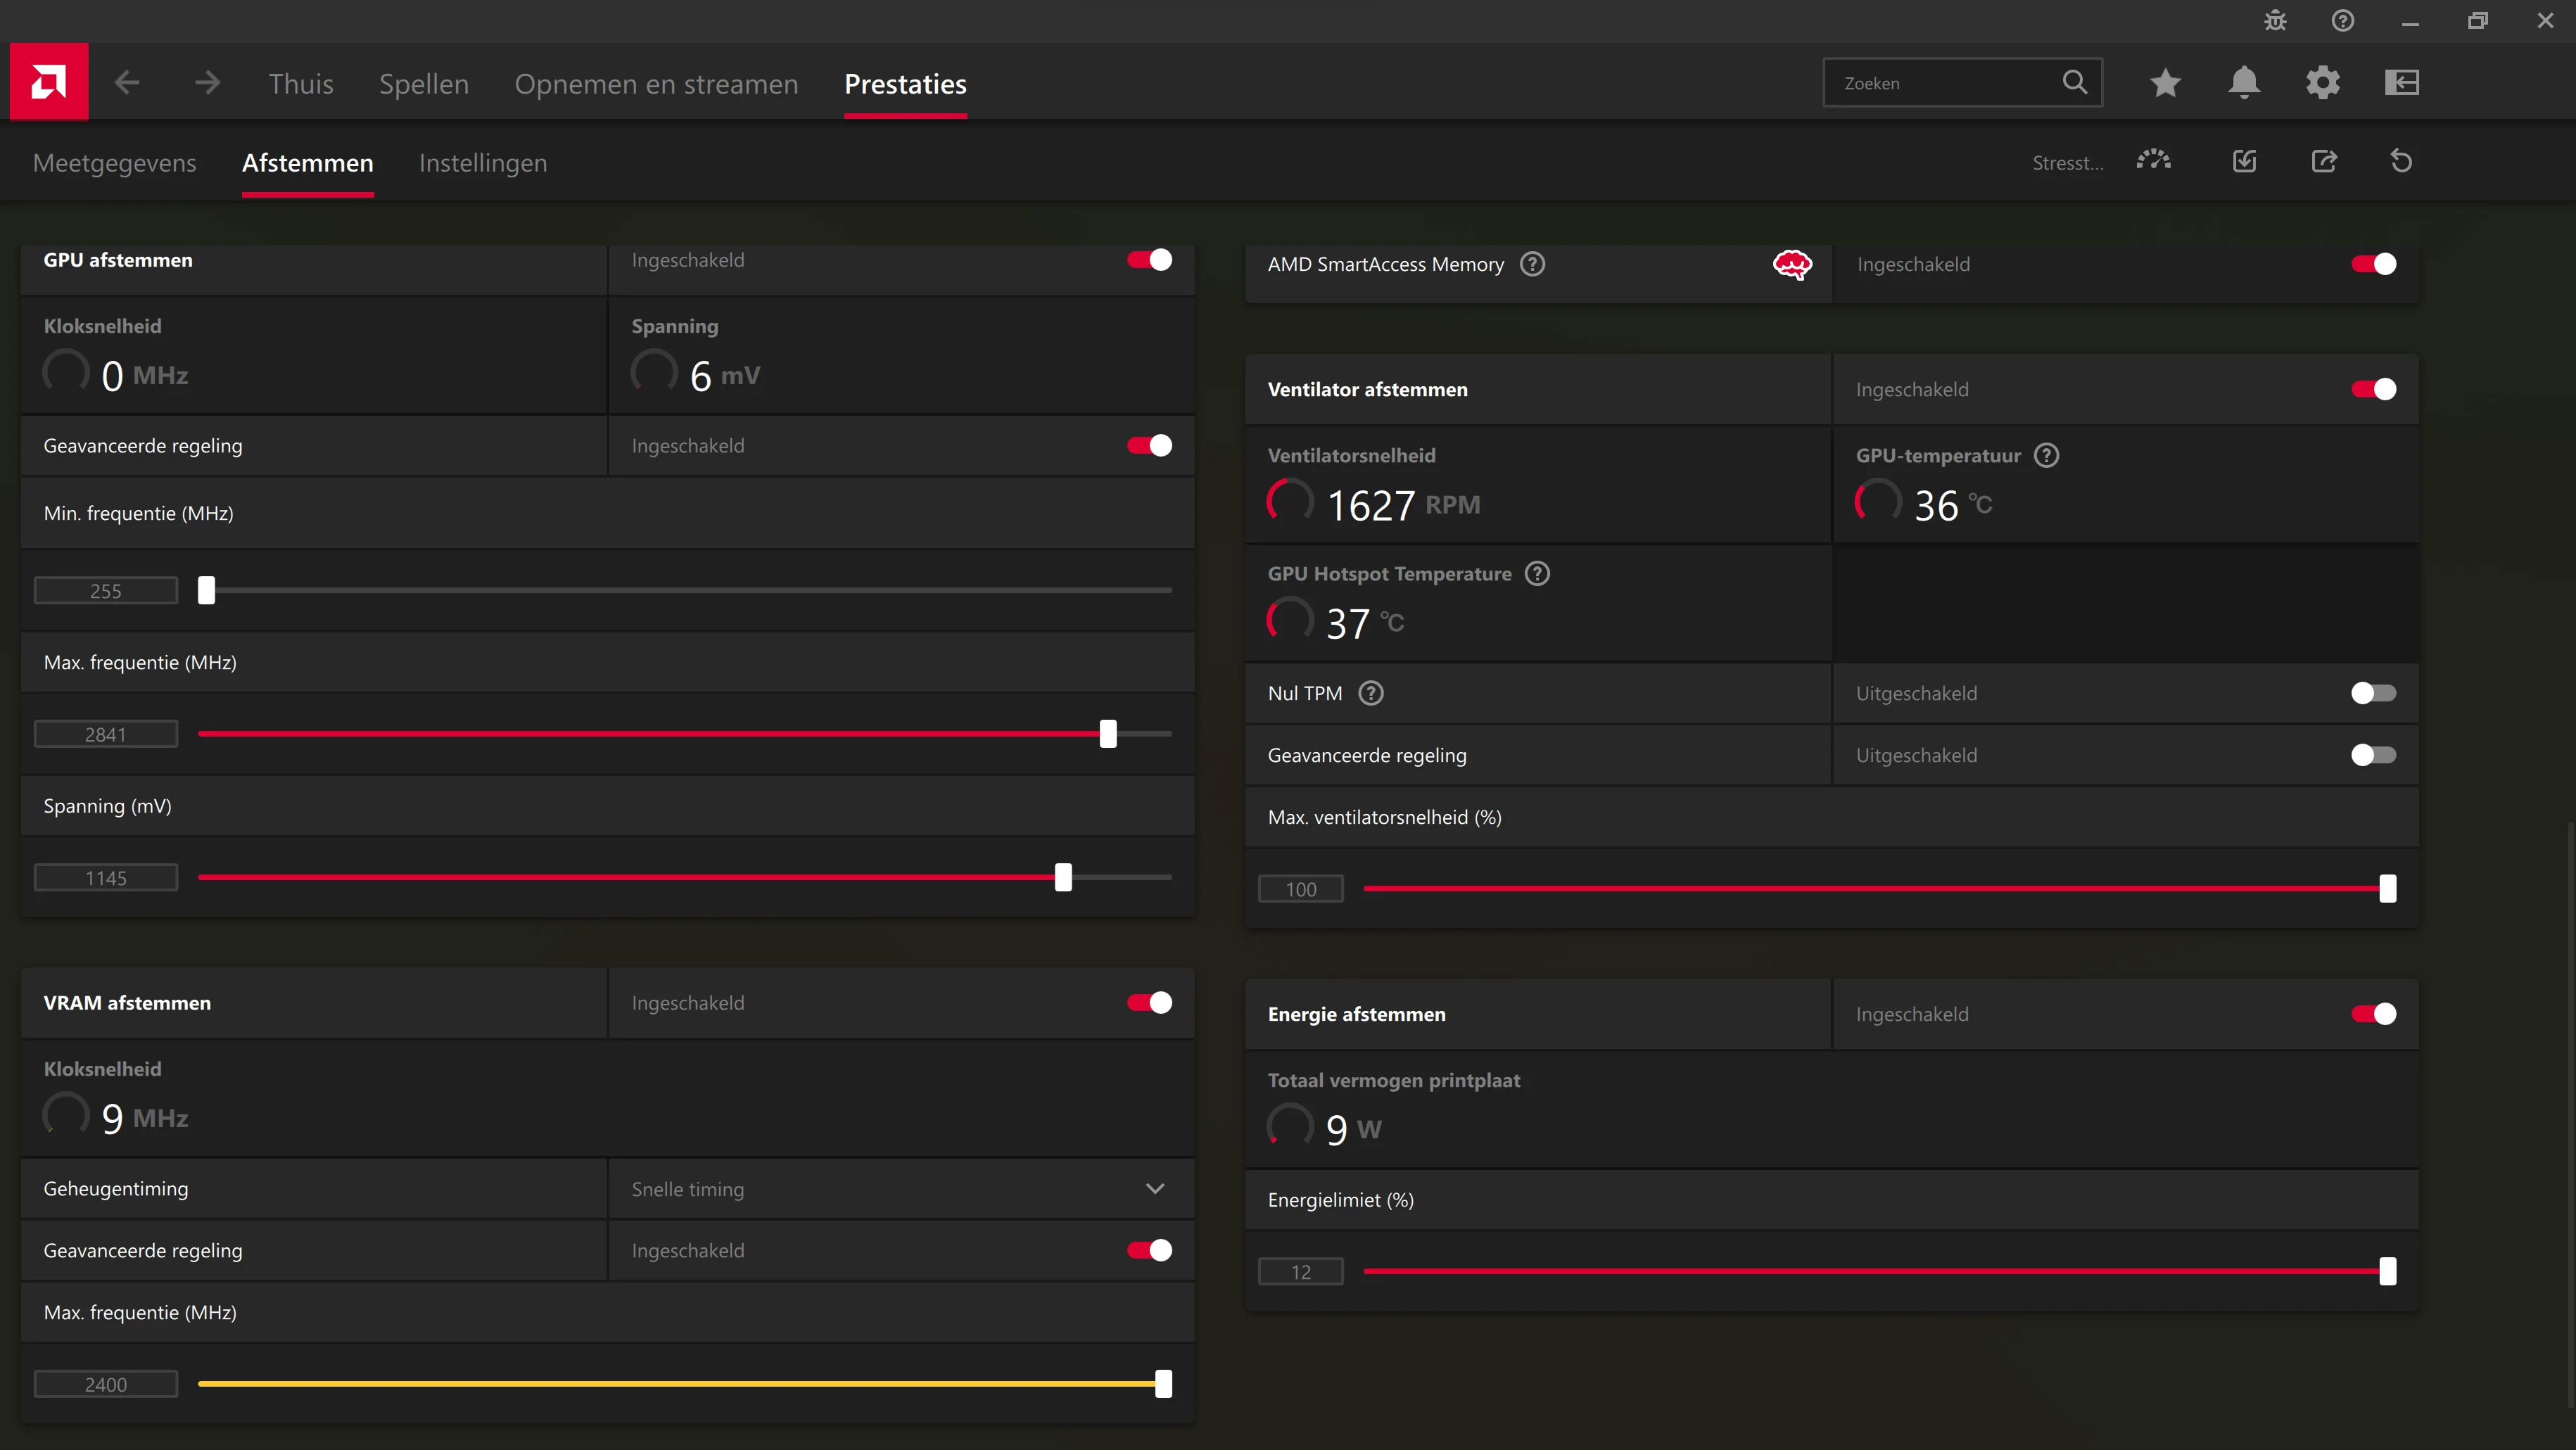This screenshot has width=2576, height=1450.
Task: Click the search magnifier icon
Action: [x=2075, y=82]
